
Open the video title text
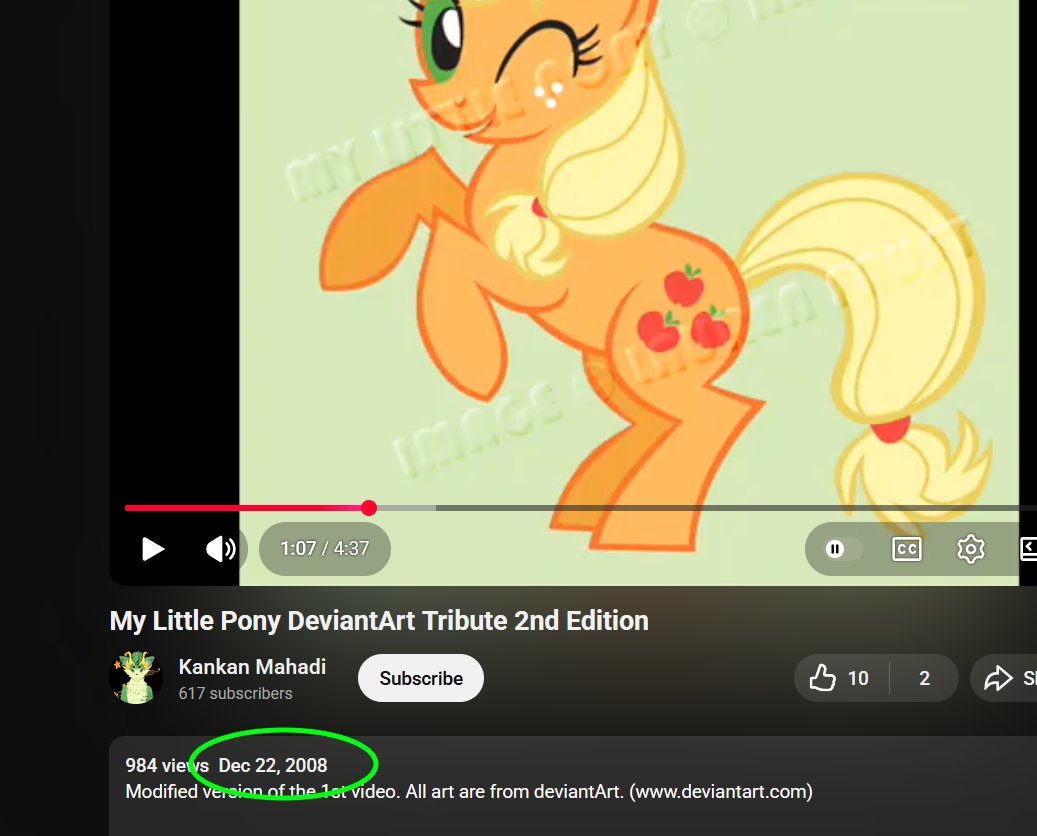pyautogui.click(x=379, y=621)
